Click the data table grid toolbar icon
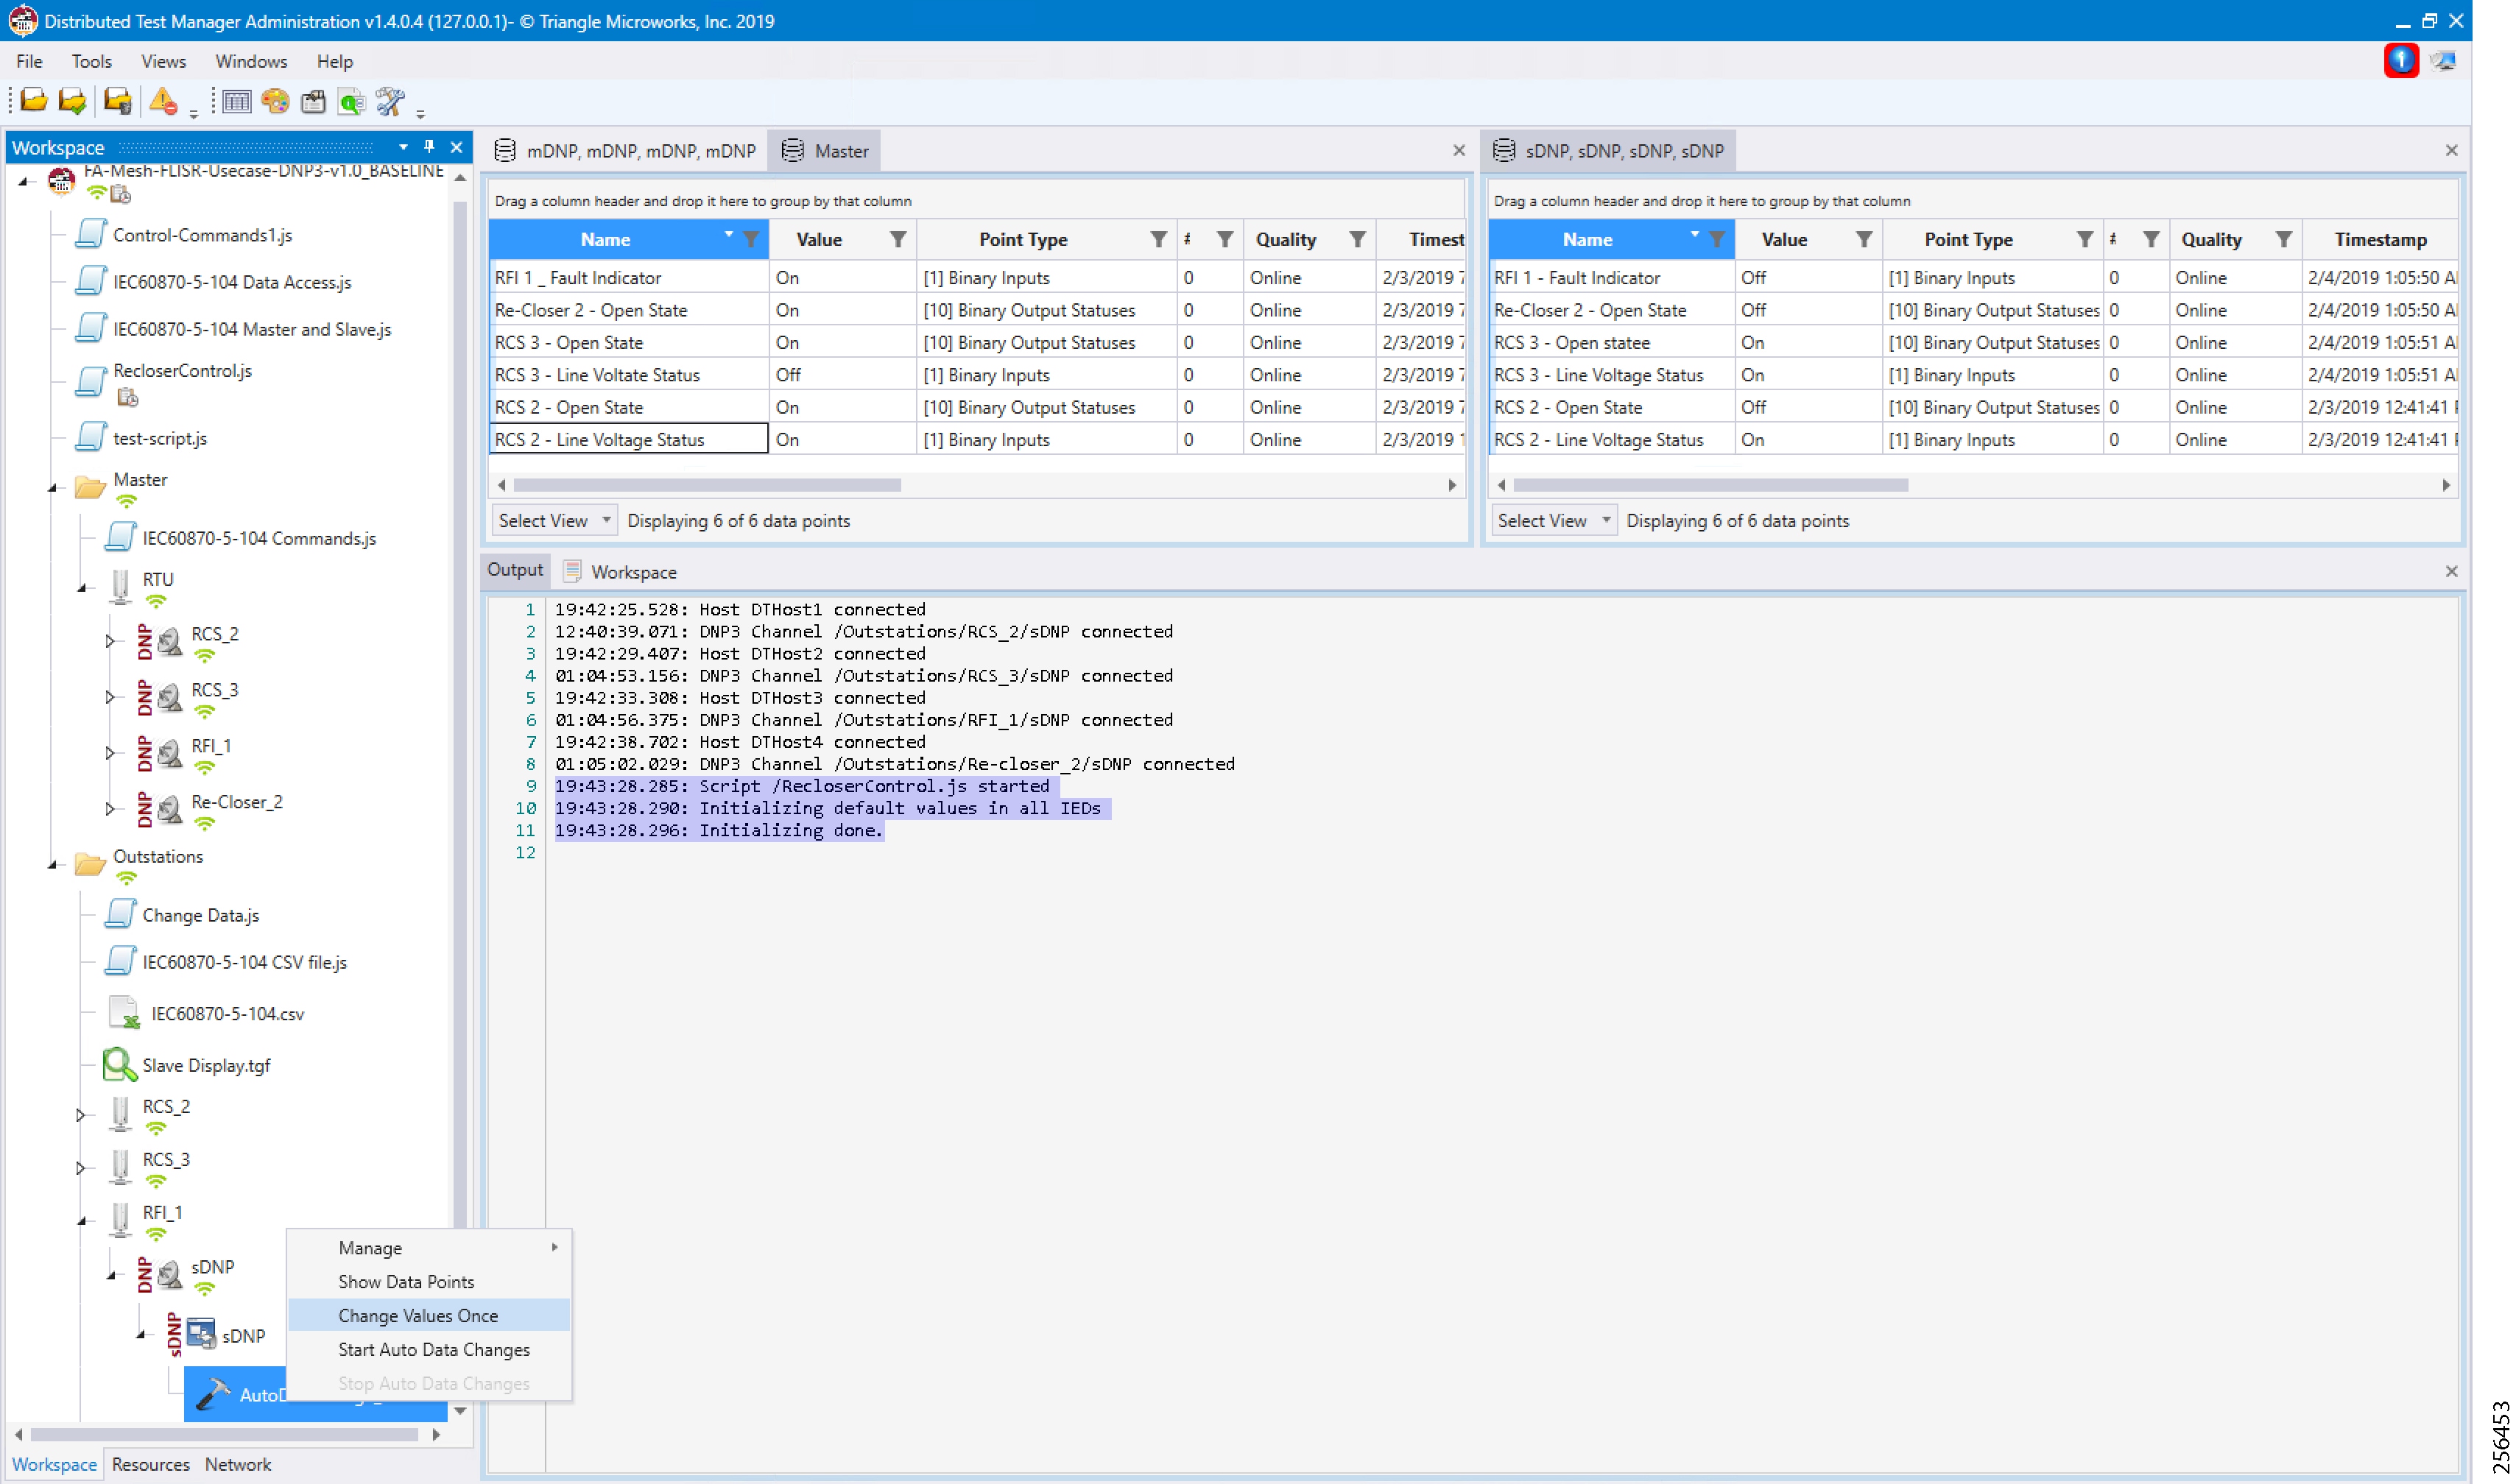Viewport: 2516px width, 1484px height. [x=237, y=100]
